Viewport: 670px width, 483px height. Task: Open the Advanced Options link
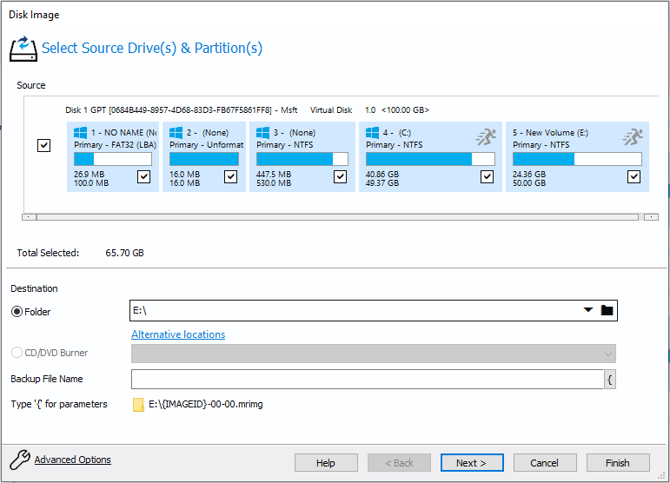pos(72,460)
